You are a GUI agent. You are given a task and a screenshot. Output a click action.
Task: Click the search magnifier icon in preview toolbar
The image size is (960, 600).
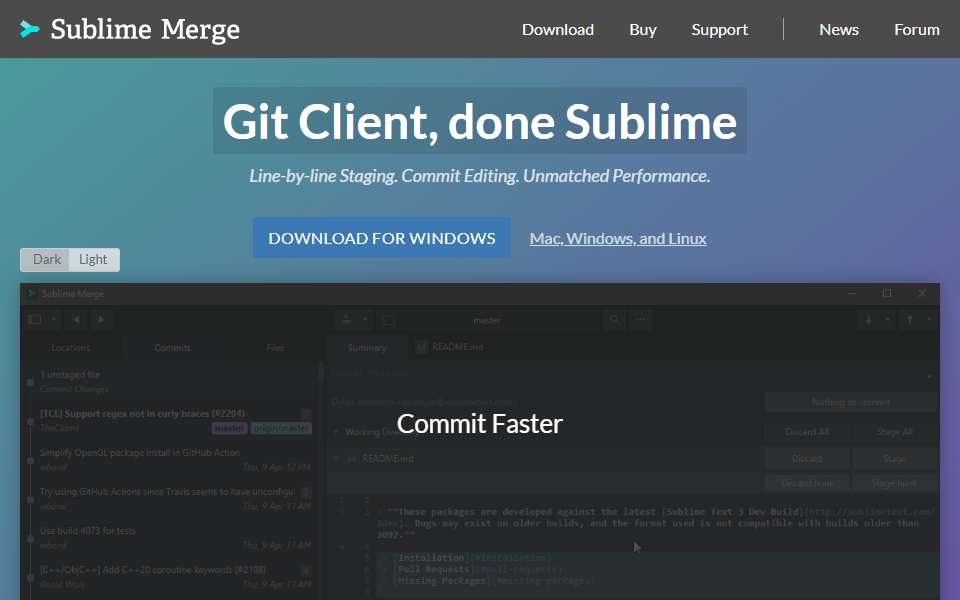pyautogui.click(x=614, y=320)
